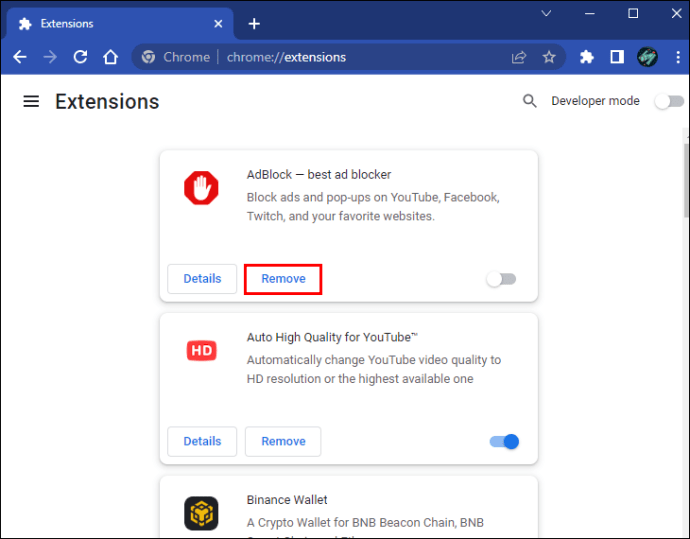690x539 pixels.
Task: Go back with the browser back arrow
Action: [20, 57]
